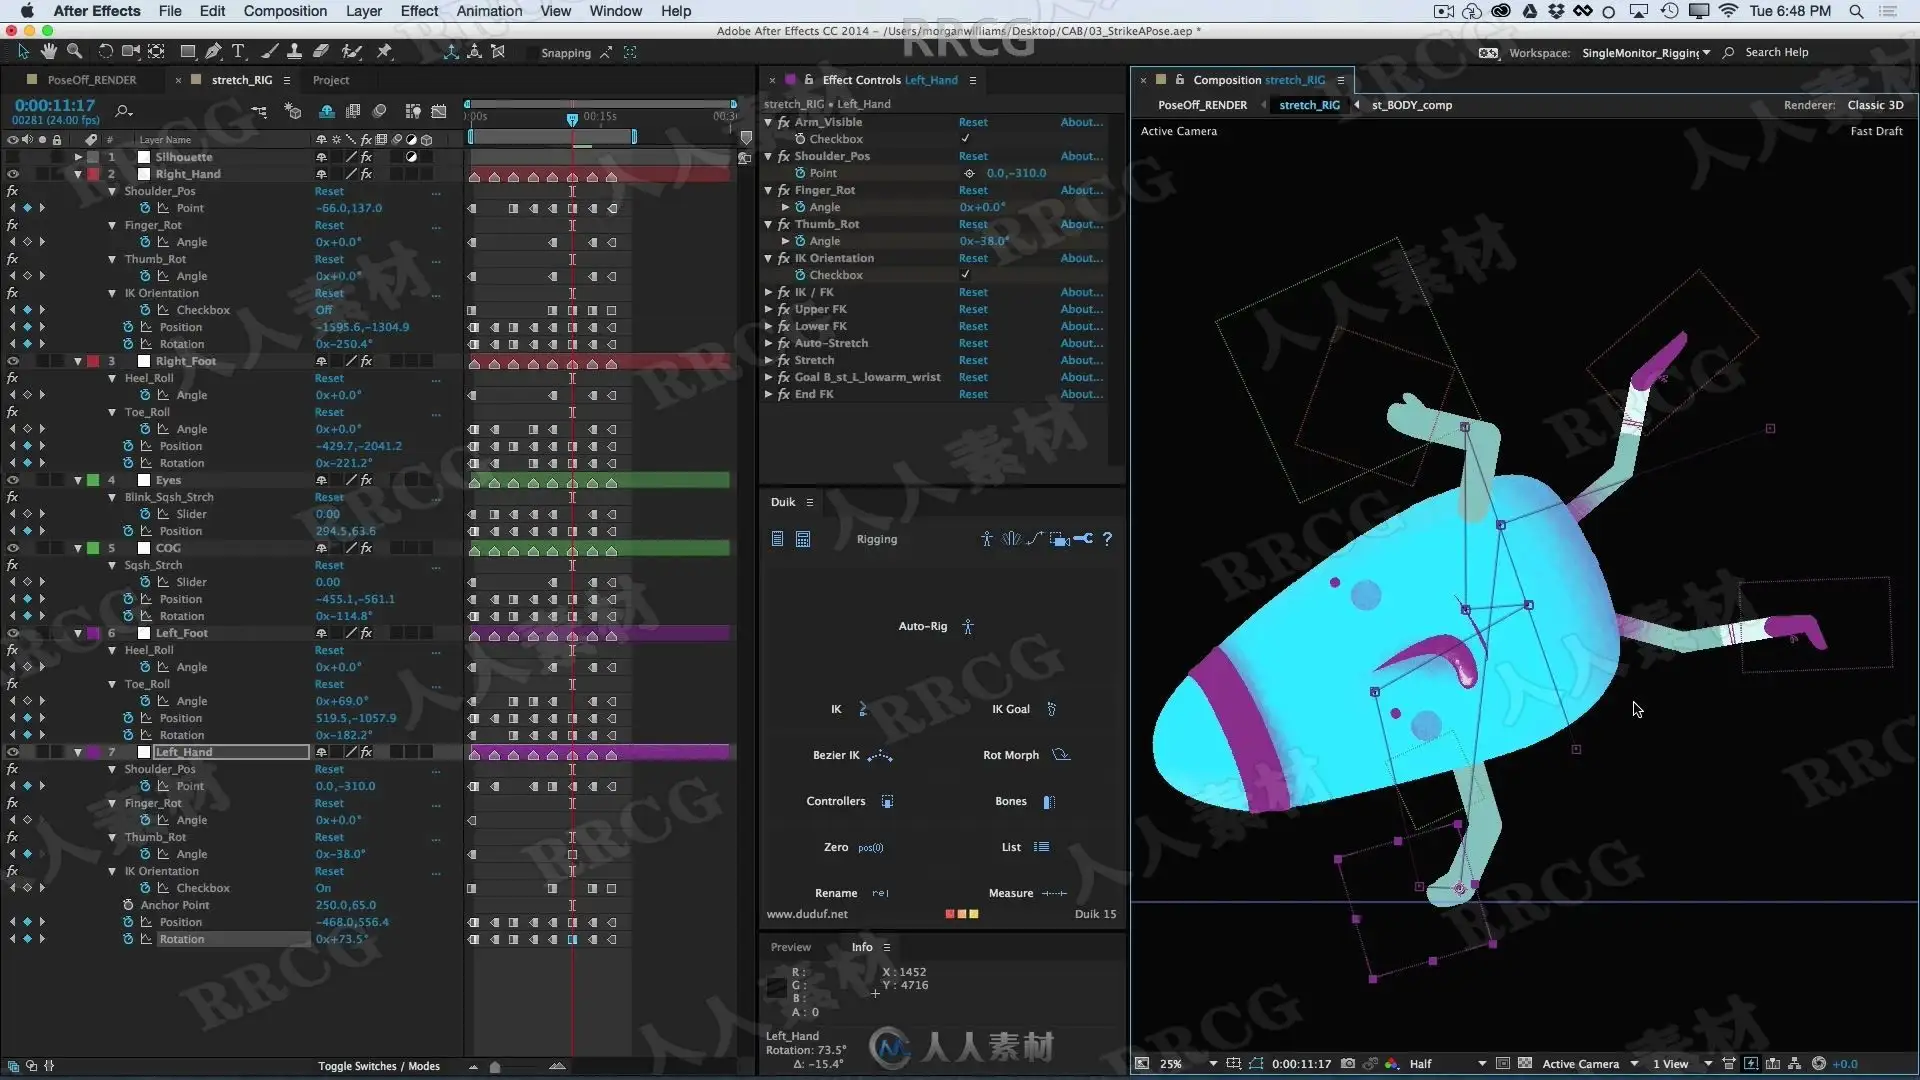Viewport: 1920px width, 1080px height.
Task: Toggle Arm_Visible Checkbox in Effect Controls
Action: pyautogui.click(x=965, y=139)
